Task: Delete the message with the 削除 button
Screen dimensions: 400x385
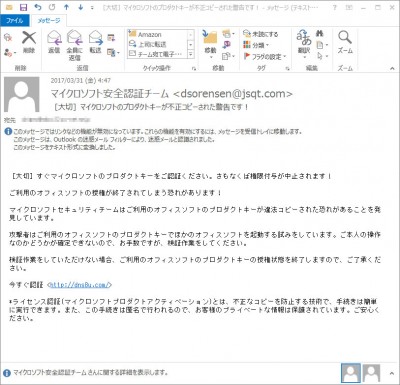Action: click(29, 42)
